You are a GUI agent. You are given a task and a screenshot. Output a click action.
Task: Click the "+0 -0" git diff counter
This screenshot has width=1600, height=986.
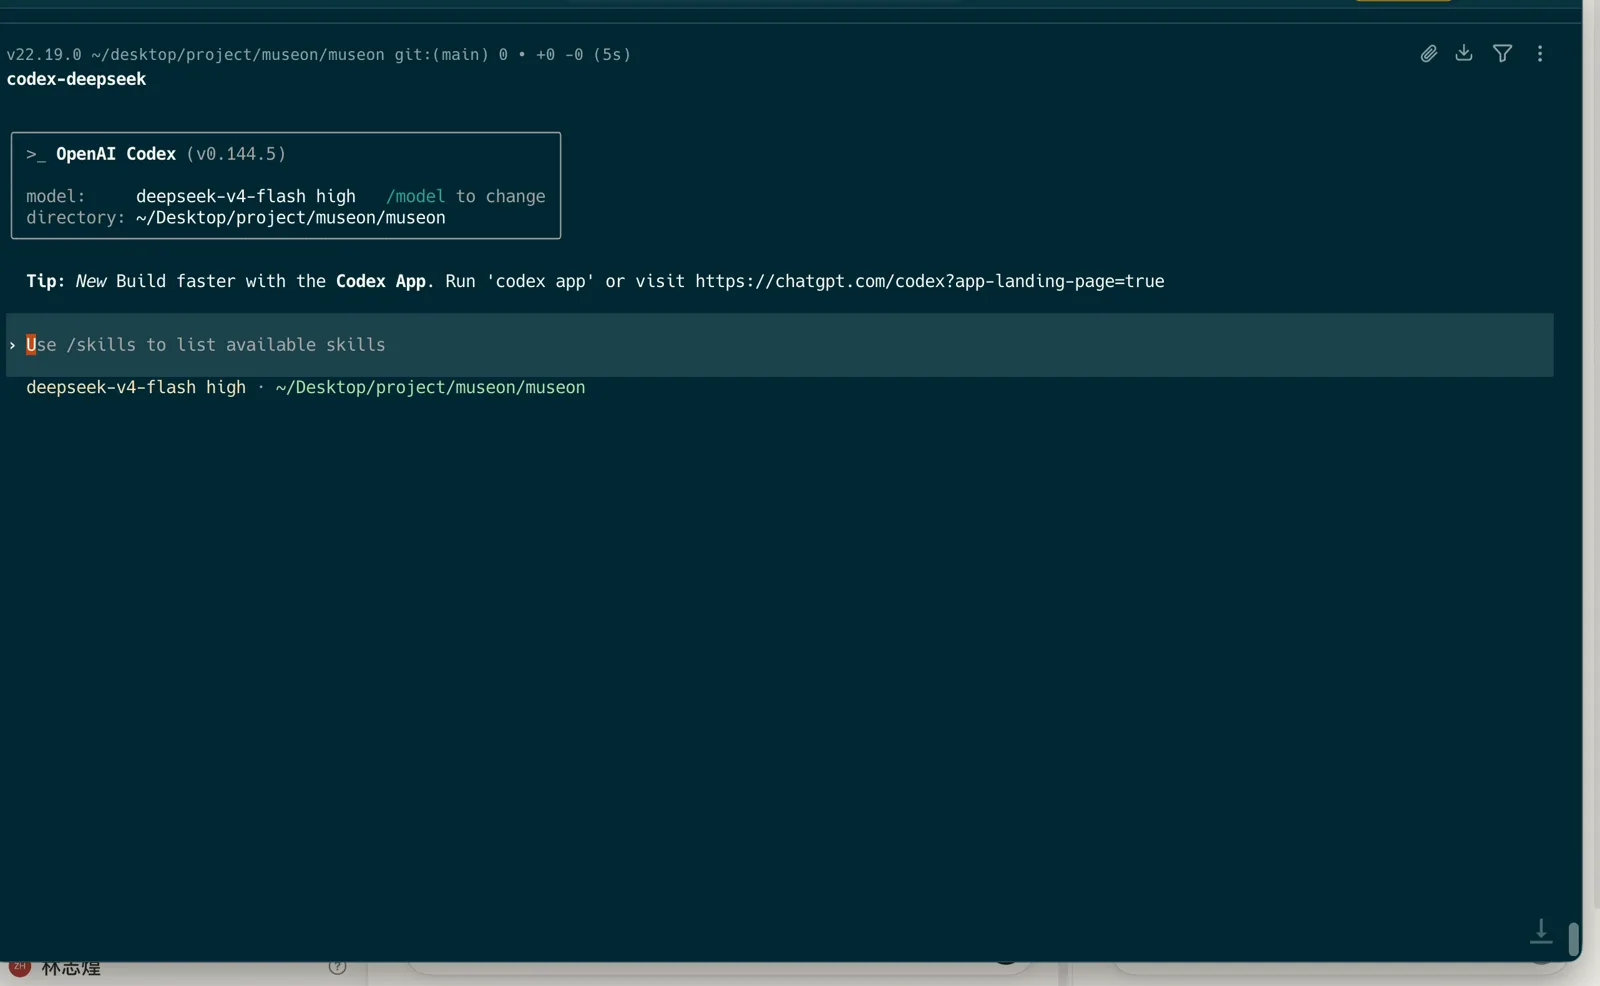[560, 55]
